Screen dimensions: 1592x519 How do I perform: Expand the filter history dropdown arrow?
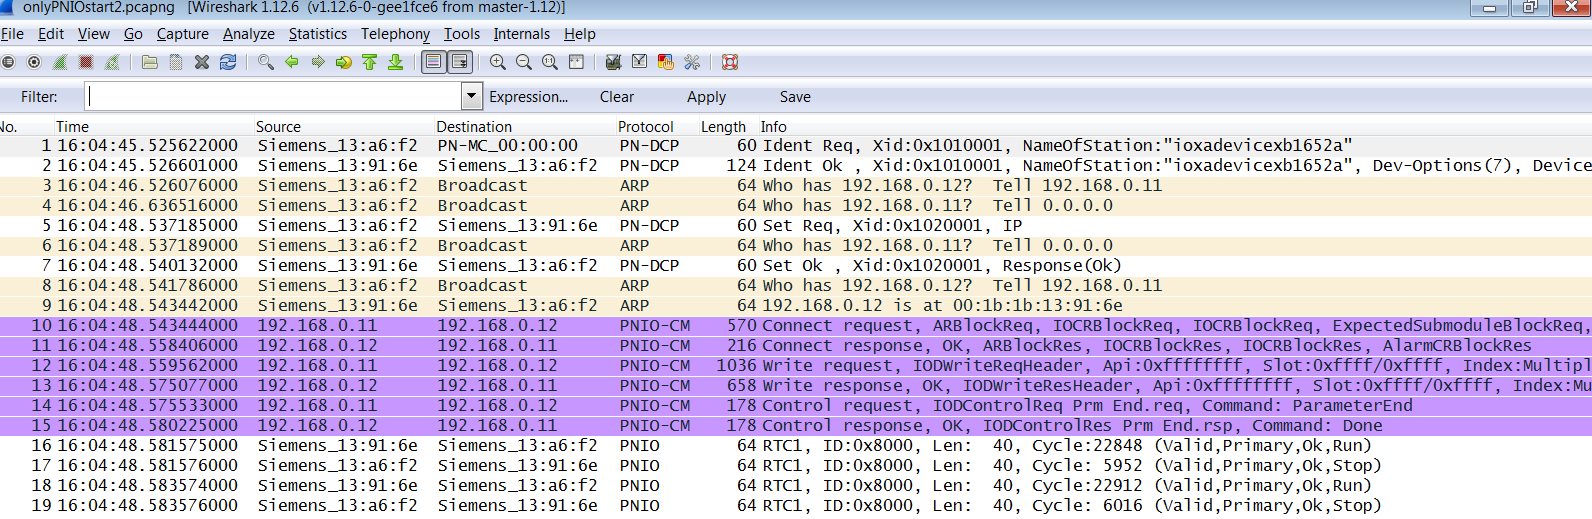pos(472,96)
